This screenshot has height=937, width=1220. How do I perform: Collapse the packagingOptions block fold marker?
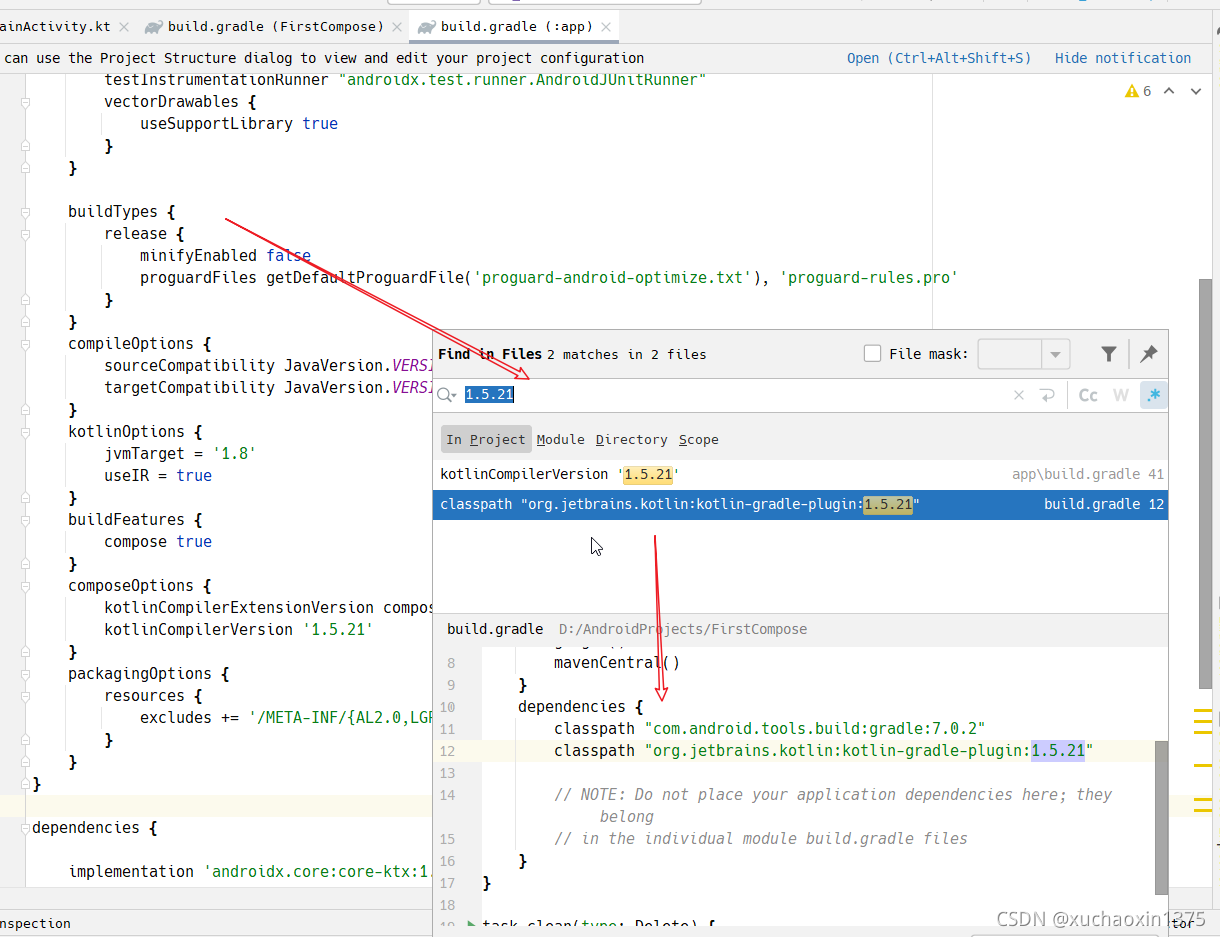tap(25, 674)
